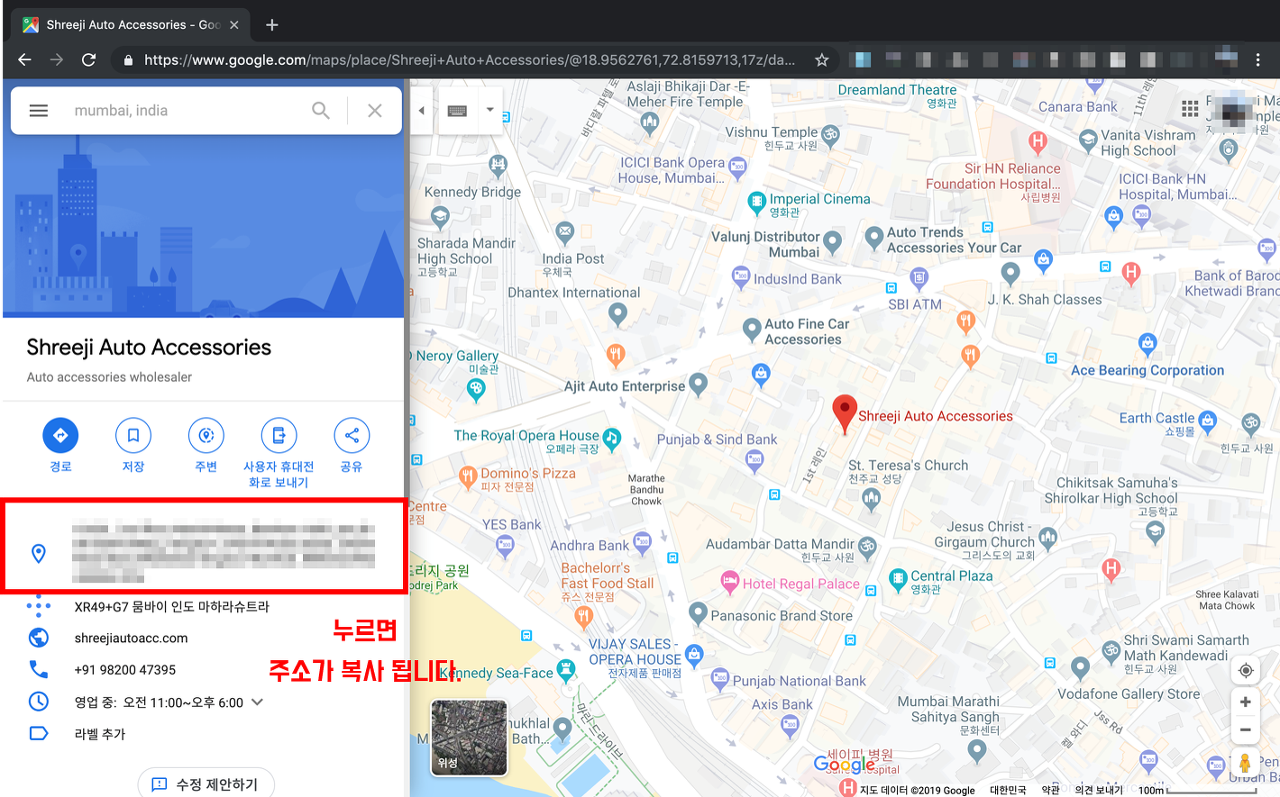Click Suggest an edit (수정 제안하기) button

tap(206, 784)
